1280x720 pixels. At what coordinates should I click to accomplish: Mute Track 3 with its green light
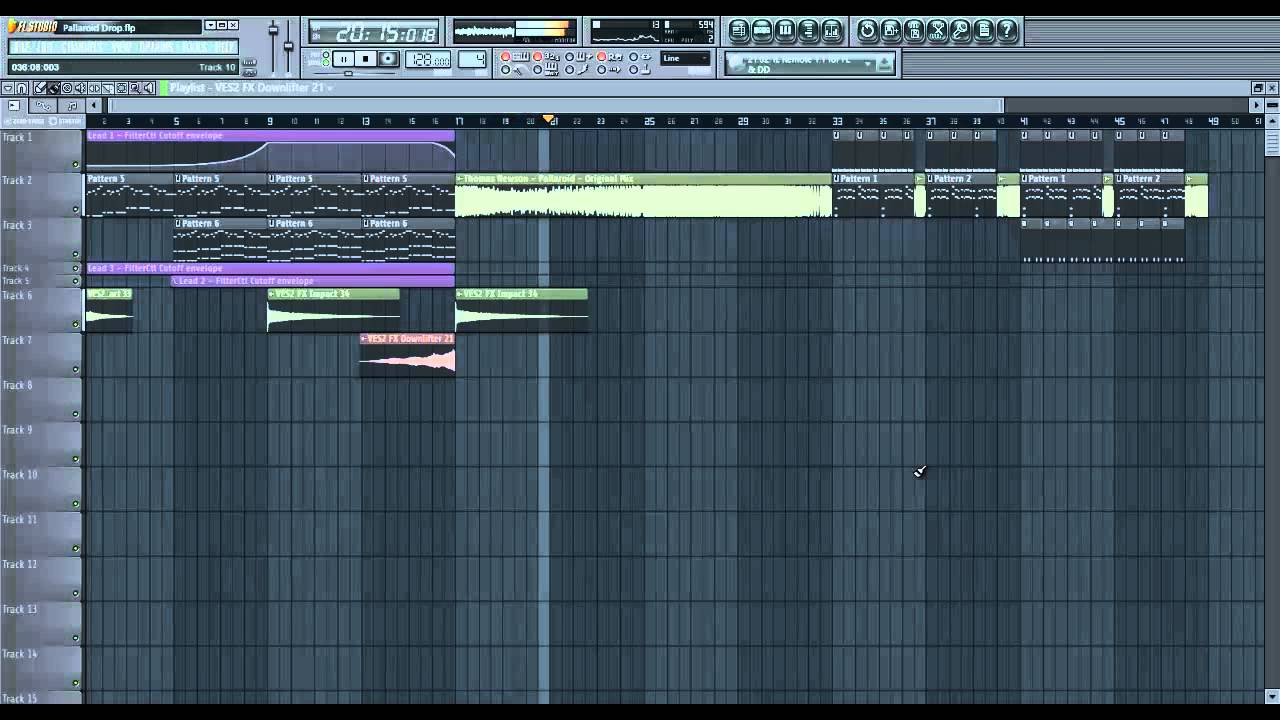click(x=75, y=255)
